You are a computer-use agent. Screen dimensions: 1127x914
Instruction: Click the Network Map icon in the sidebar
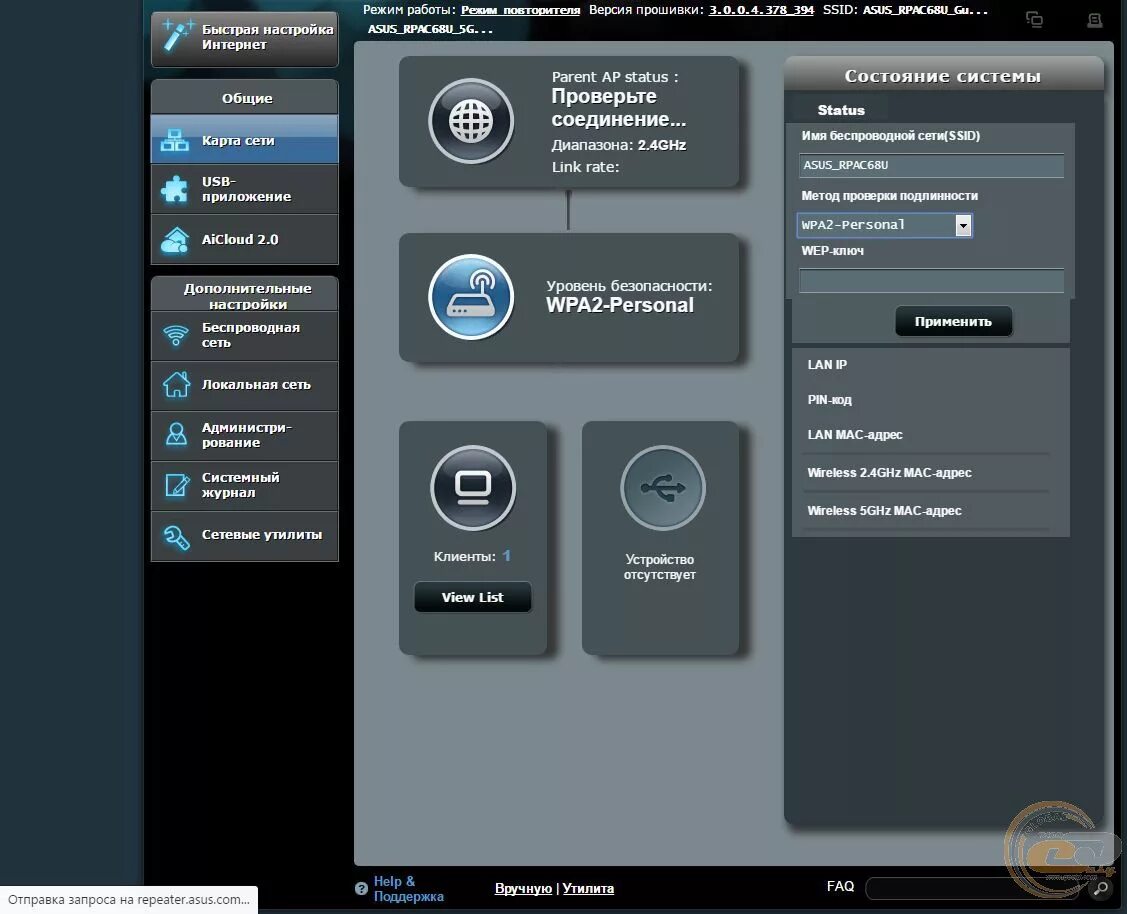point(175,140)
